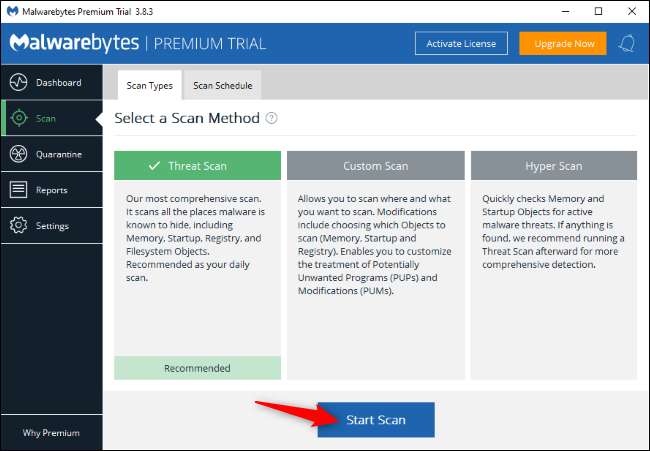
Task: Click the Hyper Scan description text
Action: pos(553,231)
